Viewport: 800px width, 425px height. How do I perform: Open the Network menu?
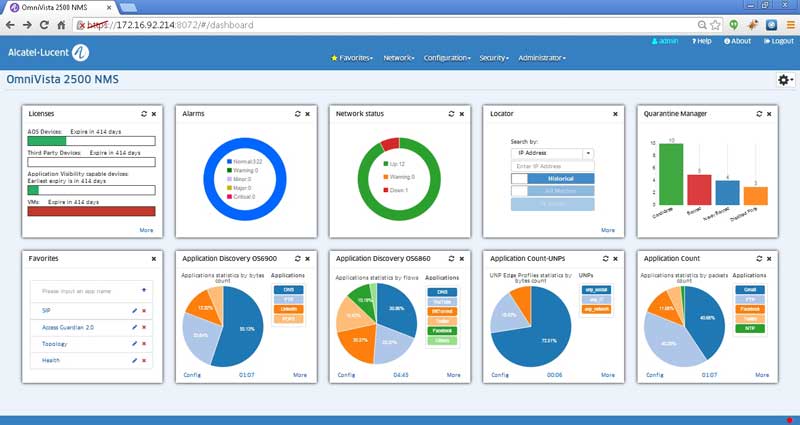pyautogui.click(x=398, y=58)
